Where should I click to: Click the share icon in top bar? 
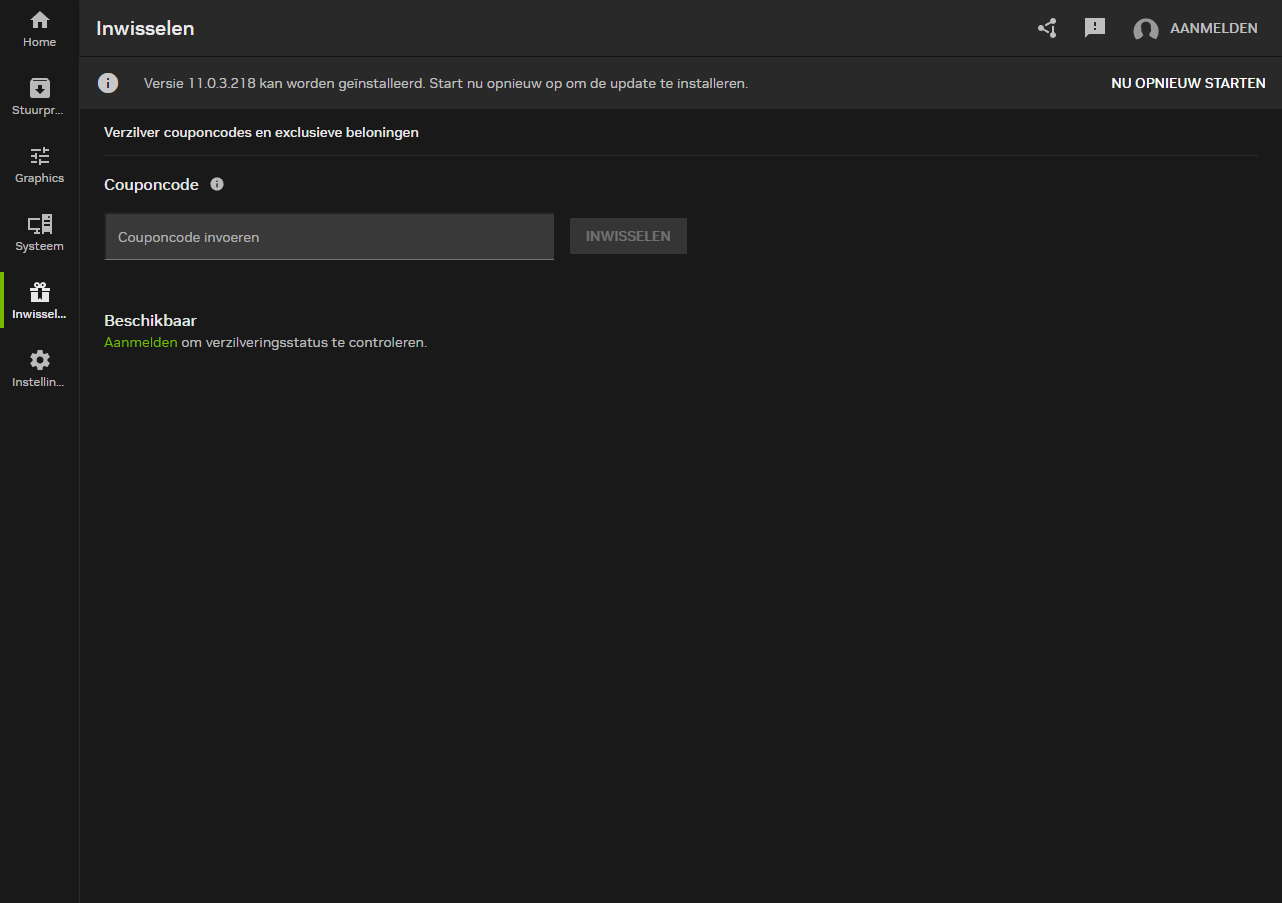[x=1047, y=28]
